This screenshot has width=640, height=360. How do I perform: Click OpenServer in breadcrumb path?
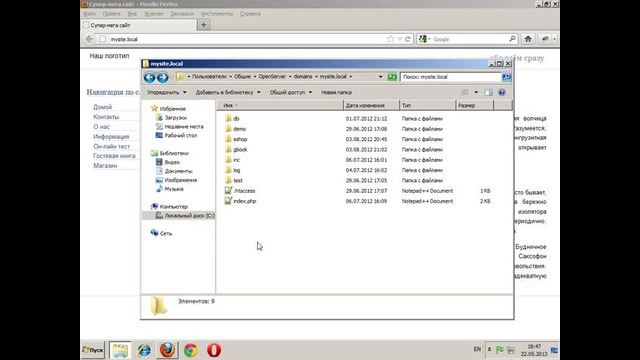(272, 76)
